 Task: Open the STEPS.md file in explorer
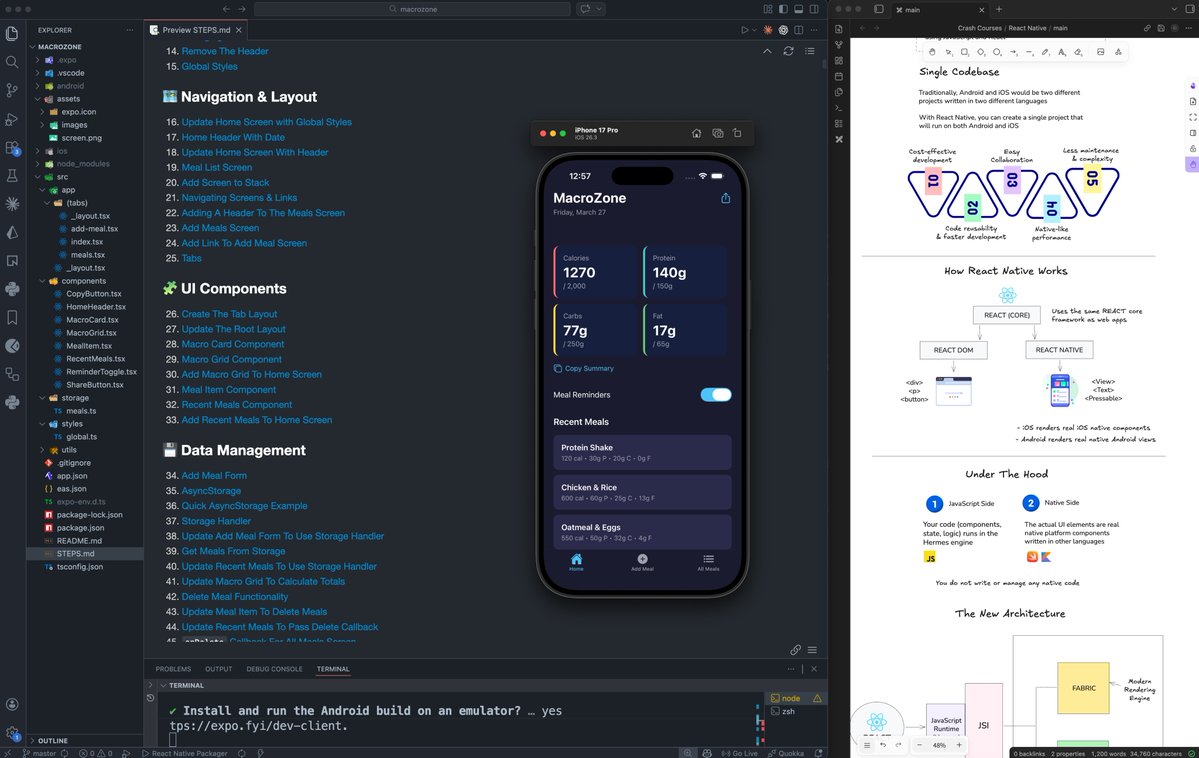(84, 553)
